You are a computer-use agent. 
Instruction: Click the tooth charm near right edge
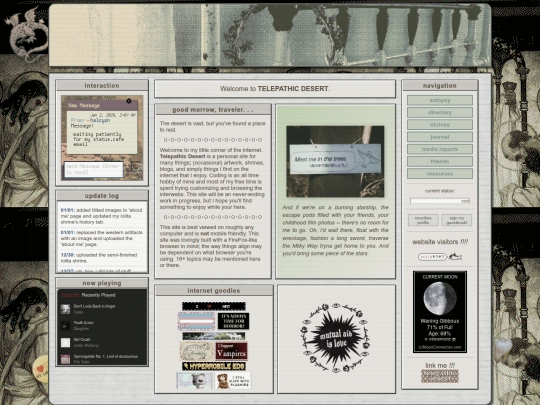coord(503,350)
